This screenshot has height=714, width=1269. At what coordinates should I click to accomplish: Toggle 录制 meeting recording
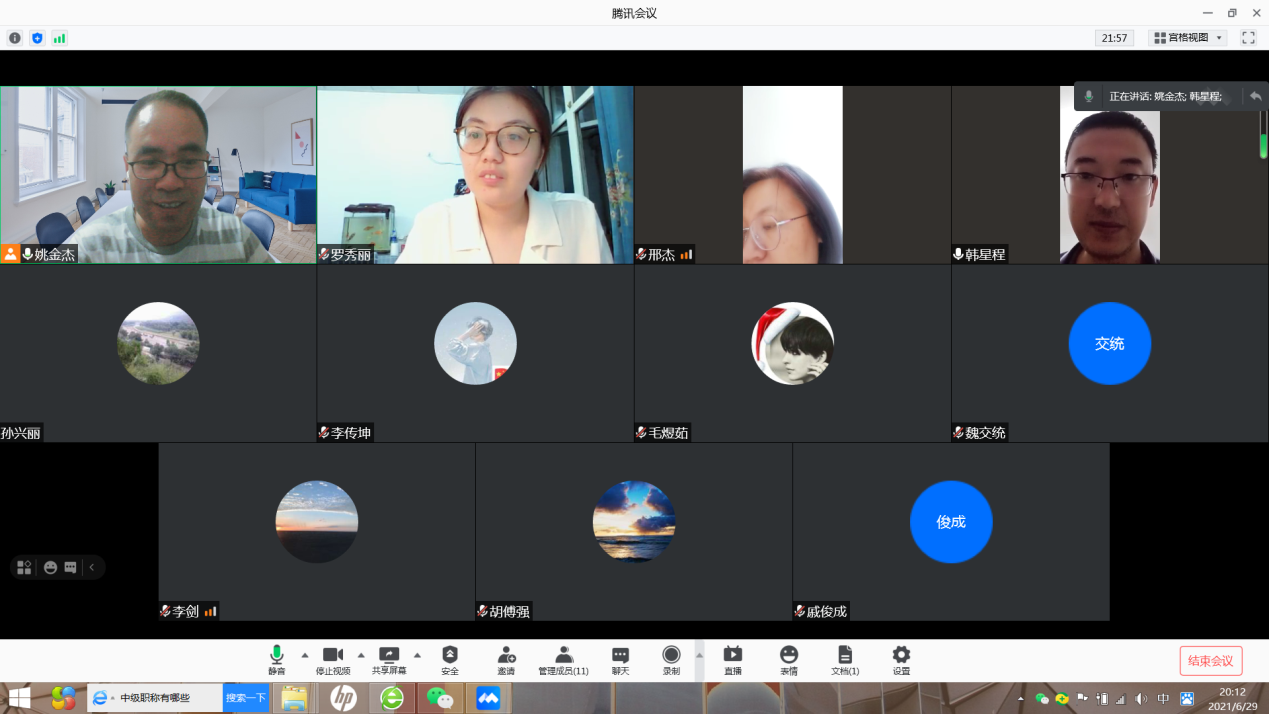(x=671, y=660)
